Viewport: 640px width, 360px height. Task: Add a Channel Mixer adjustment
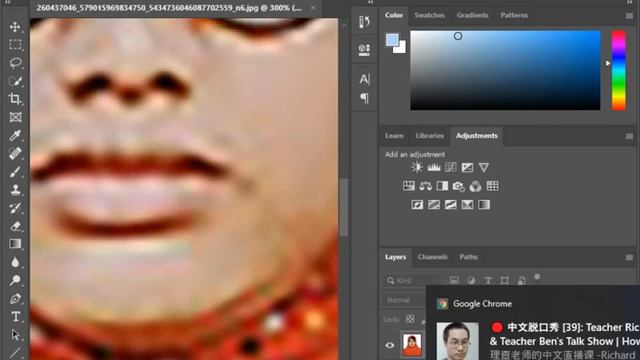pos(476,186)
